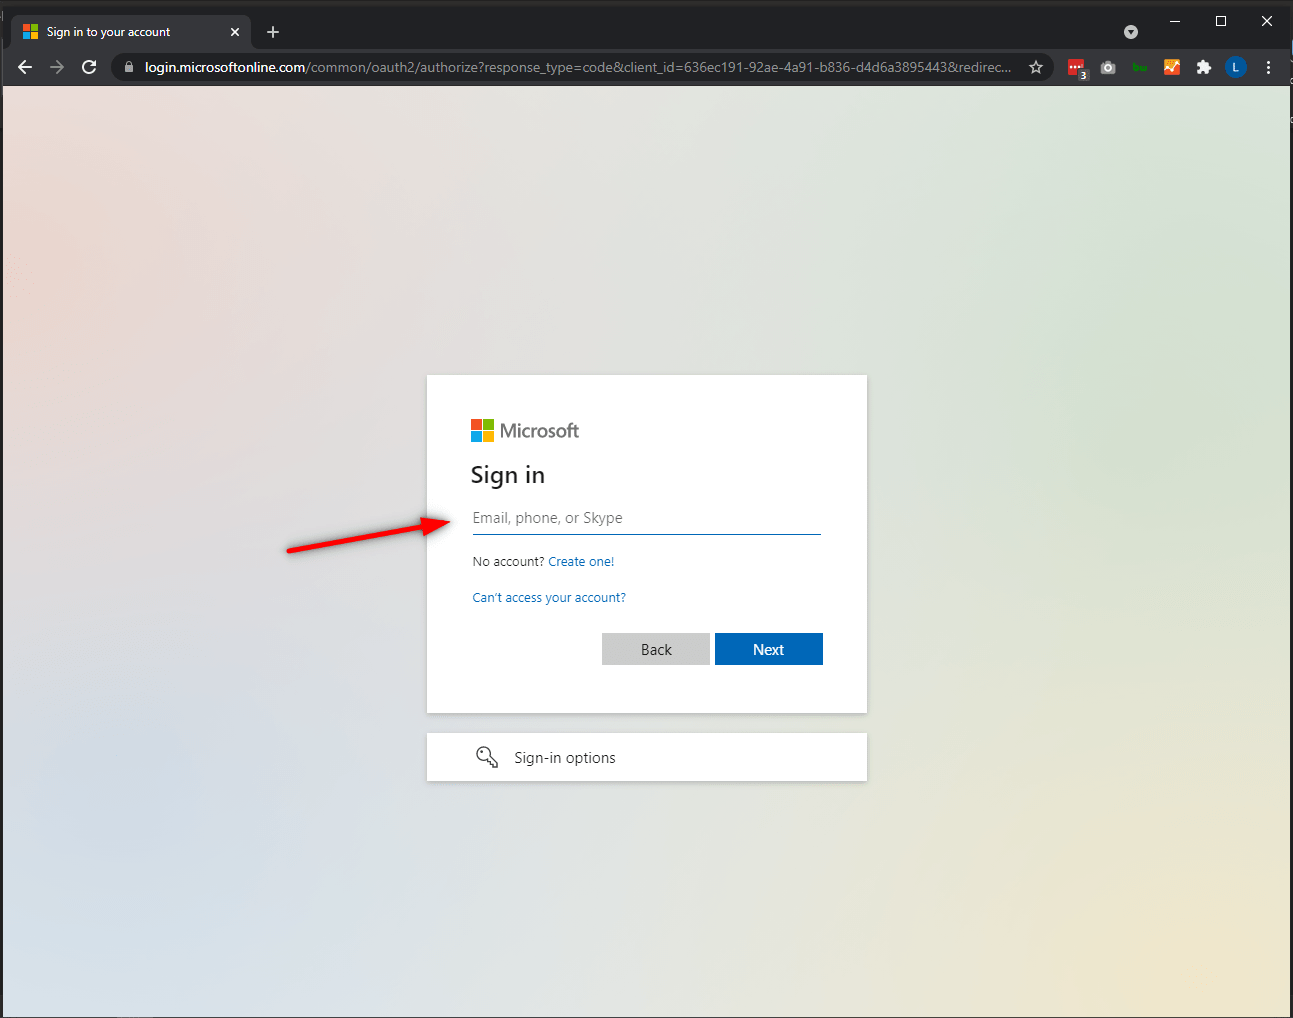Image resolution: width=1293 pixels, height=1018 pixels.
Task: Click the Back button
Action: (656, 649)
